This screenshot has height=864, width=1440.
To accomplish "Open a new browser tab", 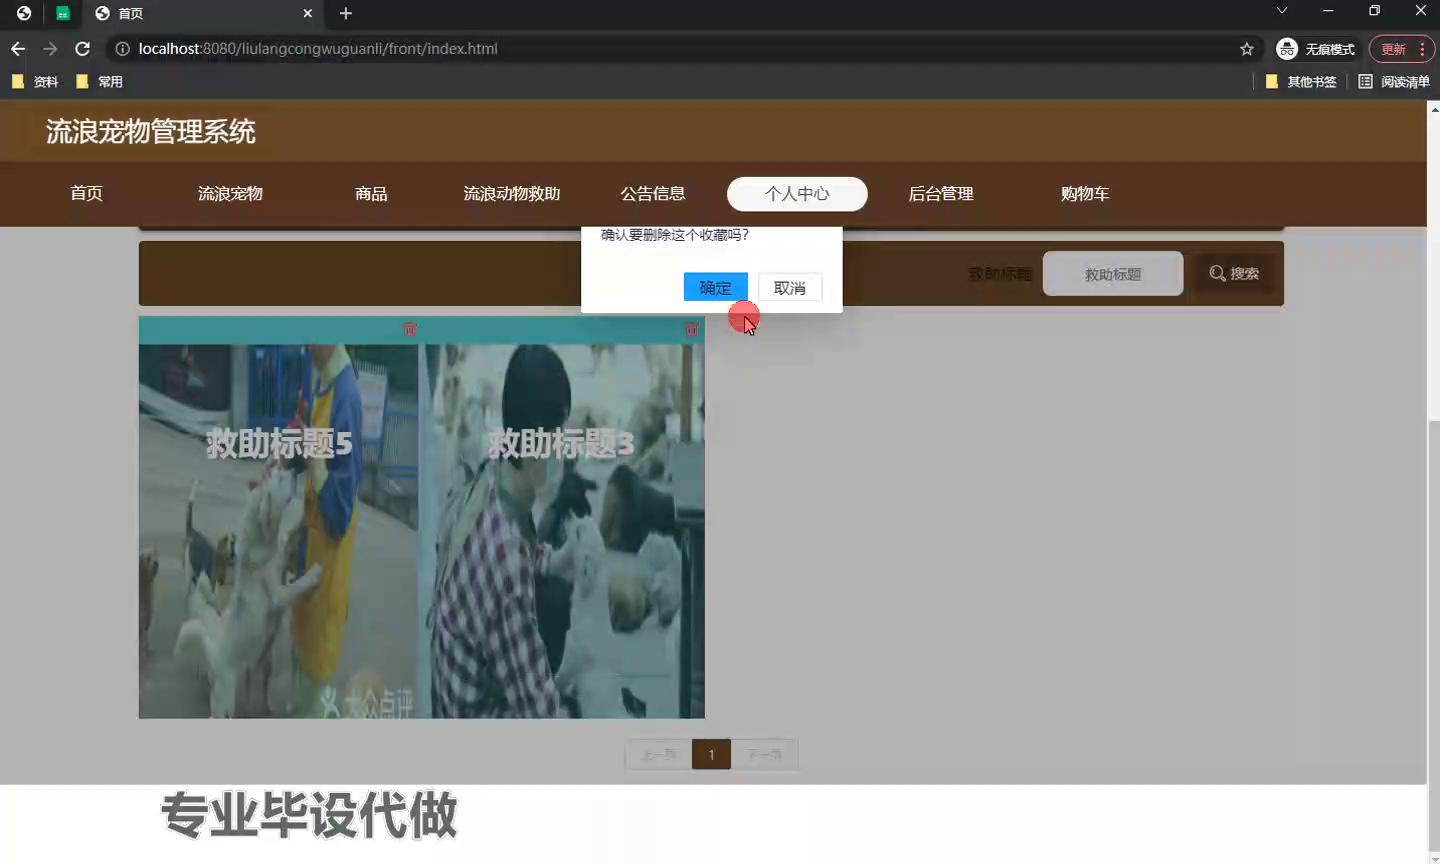I will (346, 13).
